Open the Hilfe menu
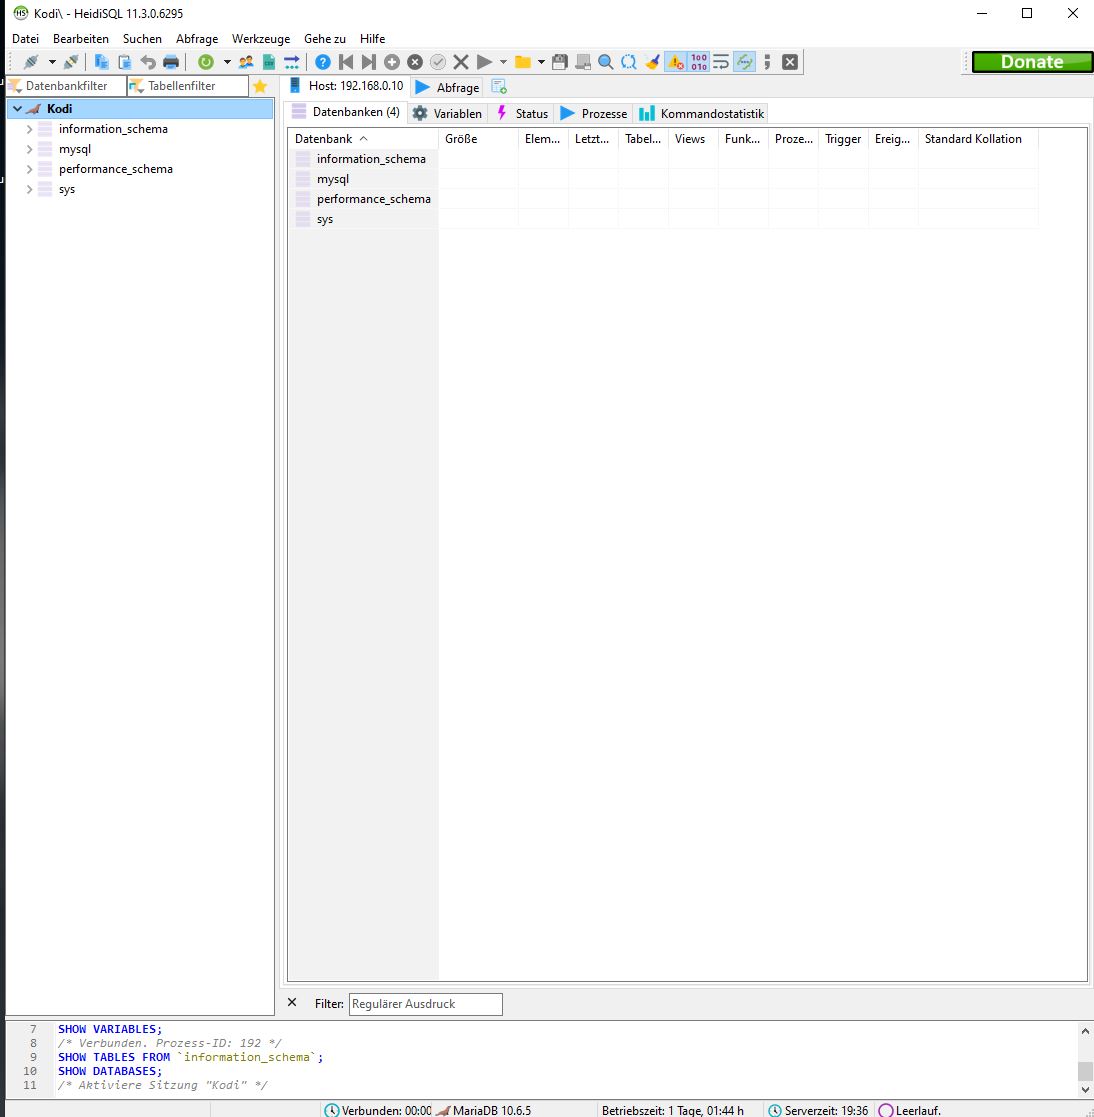The height and width of the screenshot is (1117, 1094). click(x=373, y=38)
